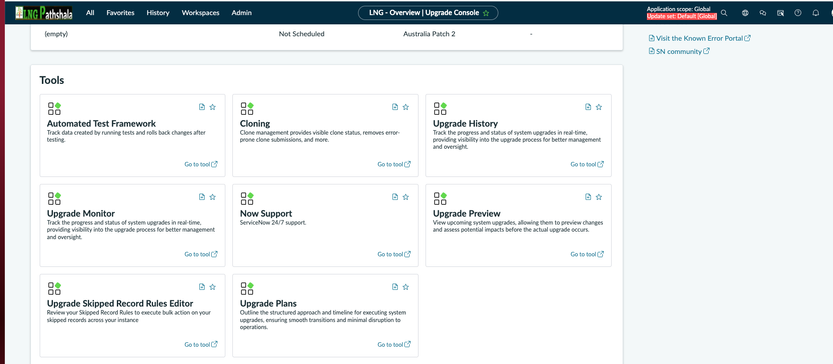Screen dimensions: 833x364
Task: Click the app grid icon on Upgrade History card
Action: click(440, 108)
